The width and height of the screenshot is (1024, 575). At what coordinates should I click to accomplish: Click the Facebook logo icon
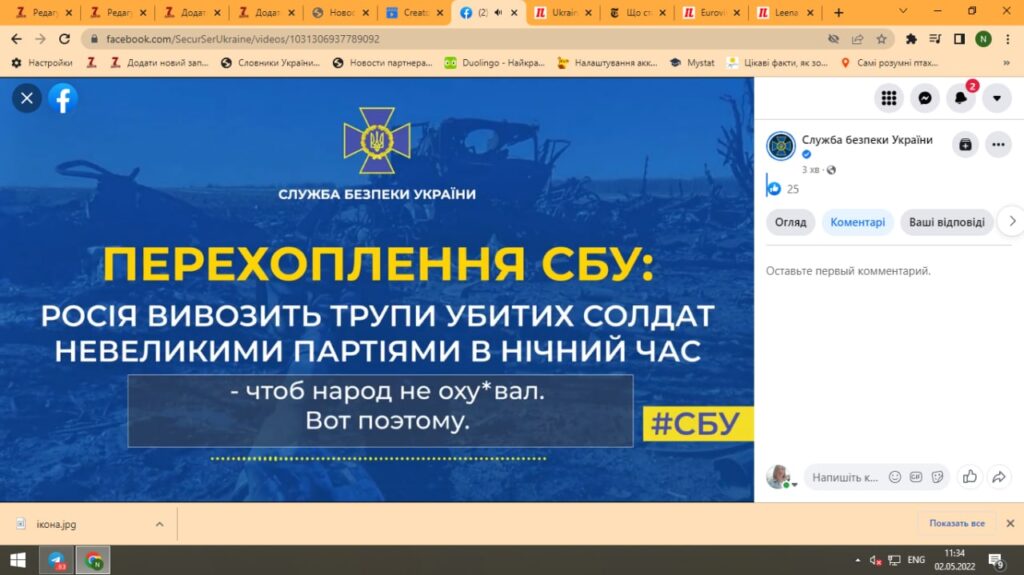(62, 98)
